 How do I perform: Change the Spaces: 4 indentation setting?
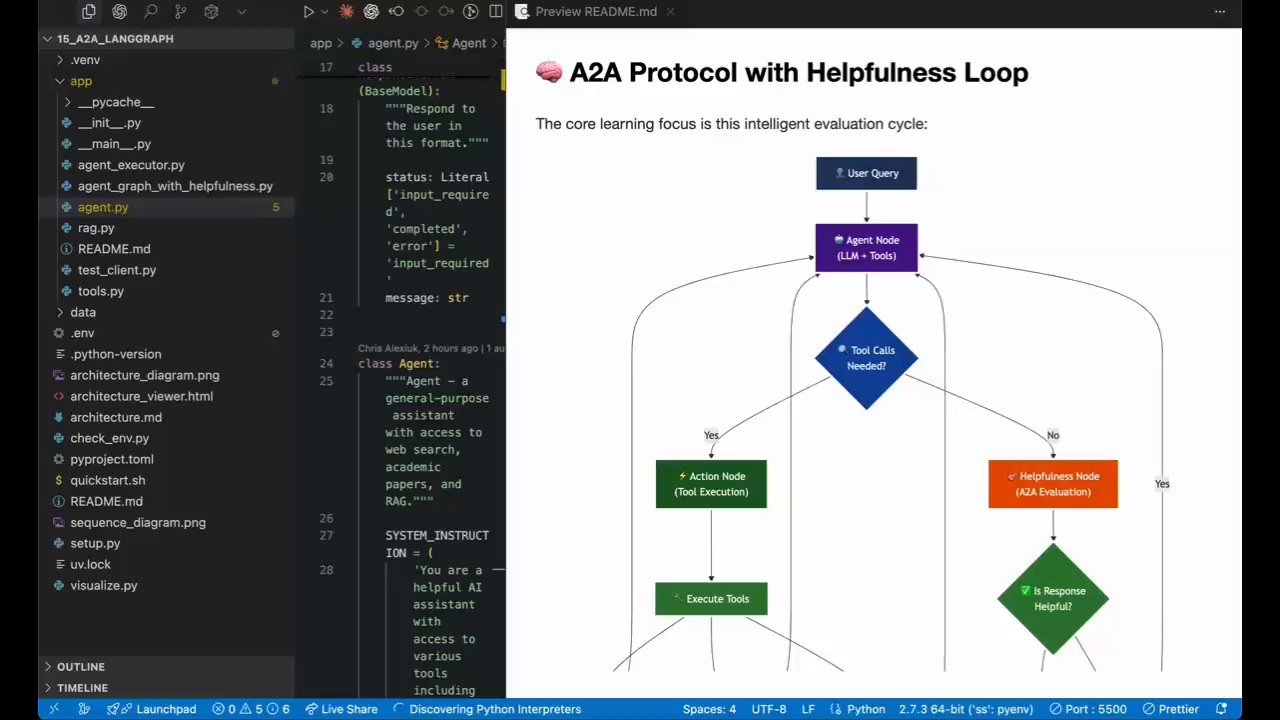point(709,709)
